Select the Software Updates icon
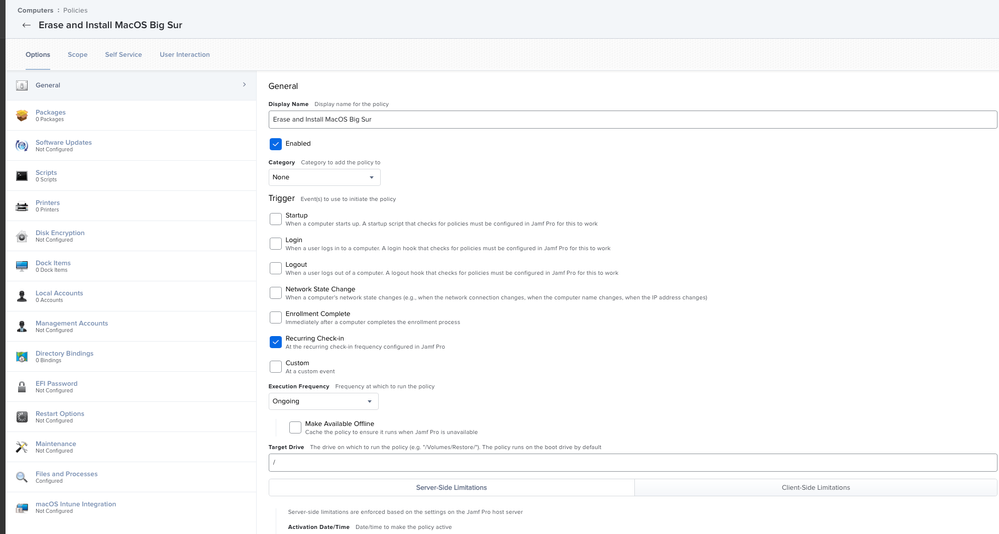 pyautogui.click(x=22, y=145)
